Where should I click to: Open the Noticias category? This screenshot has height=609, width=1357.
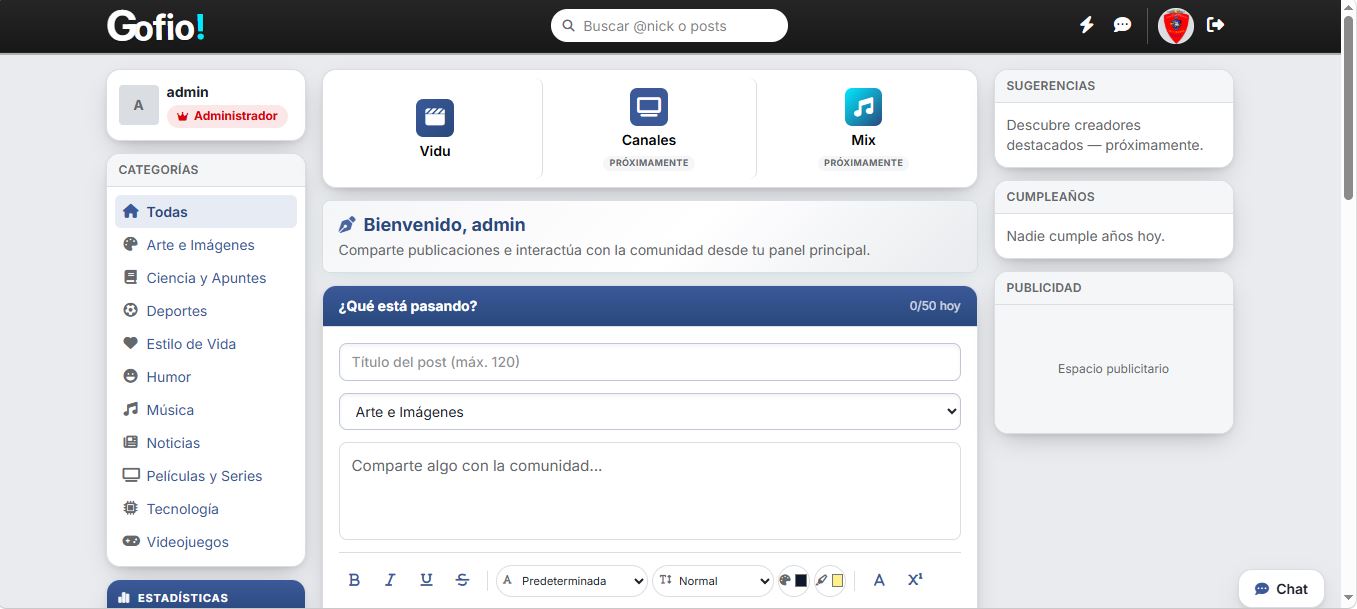206,443
